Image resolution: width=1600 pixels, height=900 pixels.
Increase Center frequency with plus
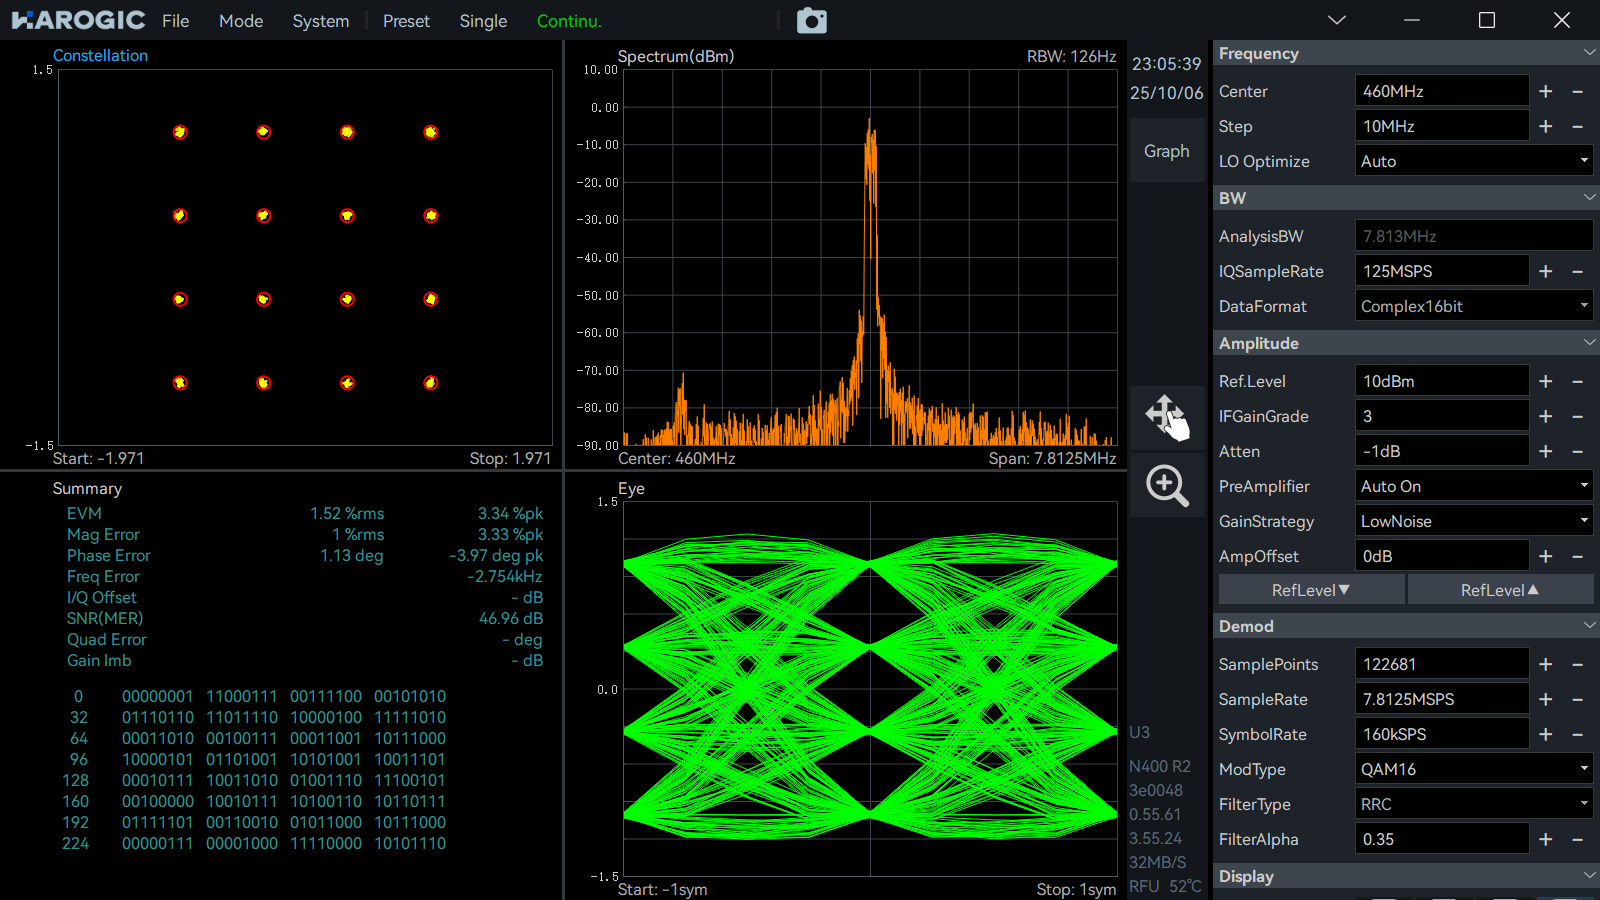click(x=1545, y=91)
